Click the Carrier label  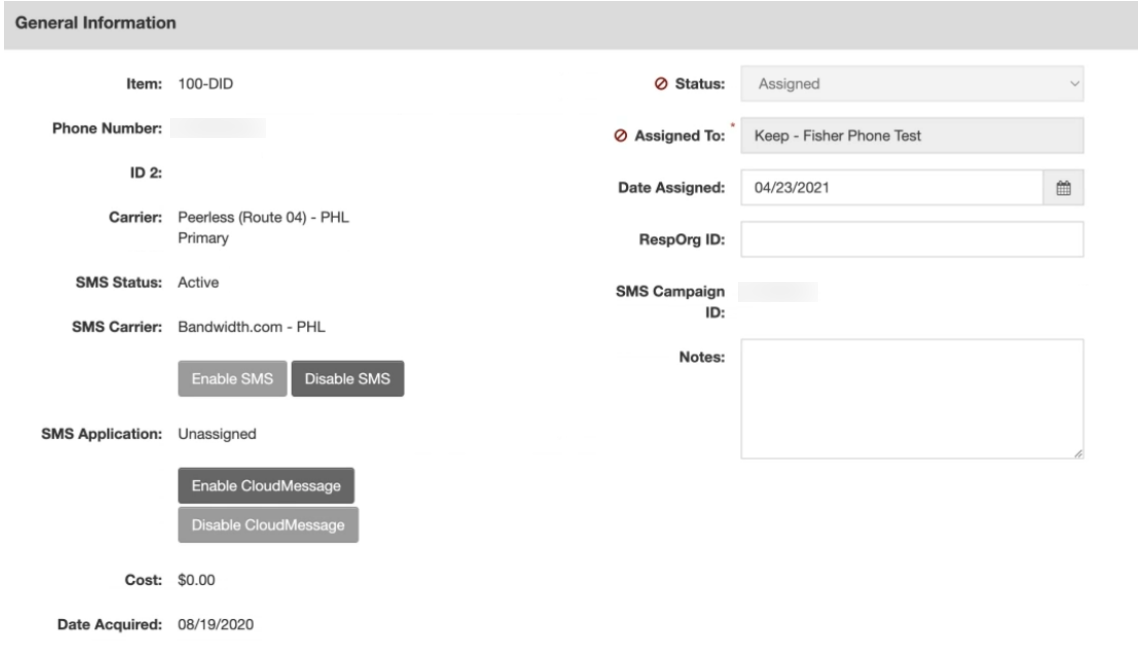pyautogui.click(x=135, y=218)
